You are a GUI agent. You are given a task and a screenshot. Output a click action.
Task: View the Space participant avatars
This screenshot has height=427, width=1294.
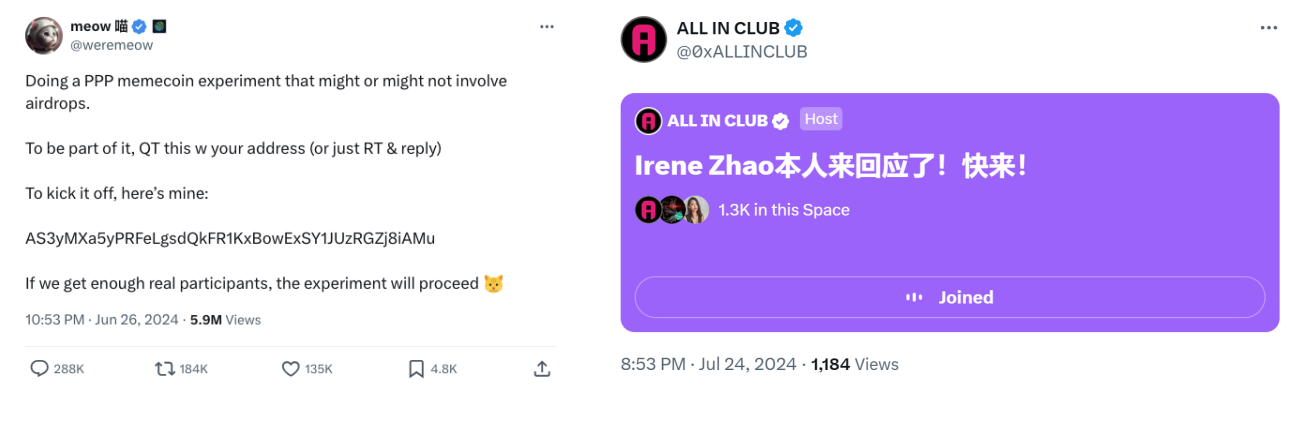pyautogui.click(x=672, y=210)
